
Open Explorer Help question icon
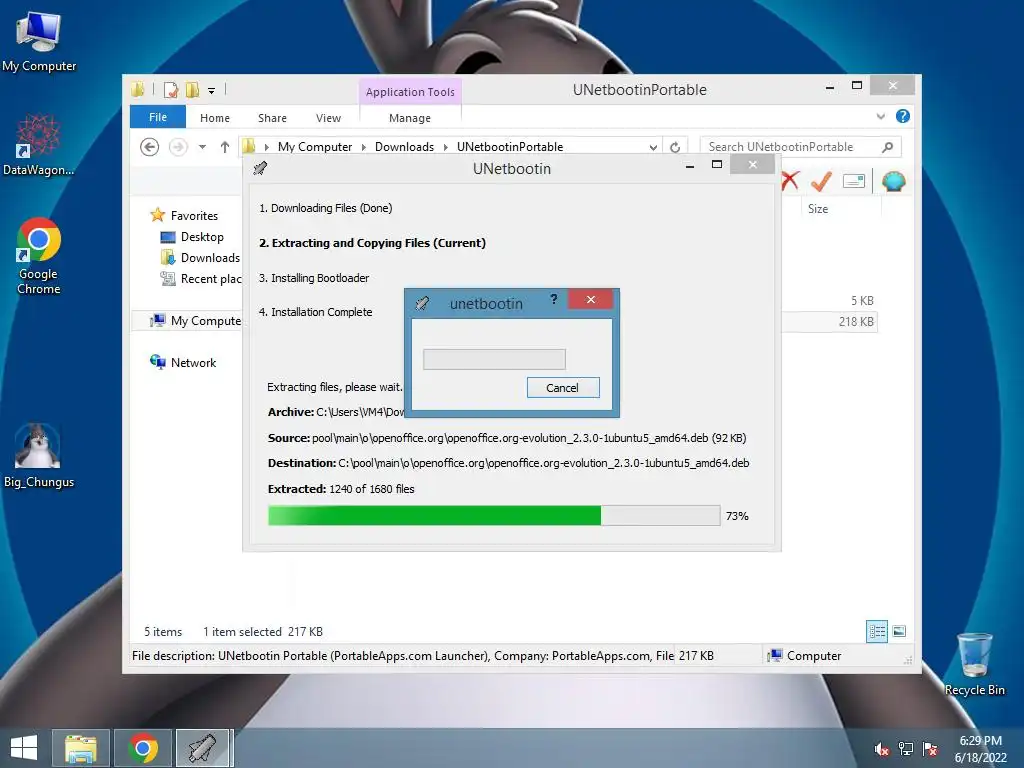tap(903, 116)
